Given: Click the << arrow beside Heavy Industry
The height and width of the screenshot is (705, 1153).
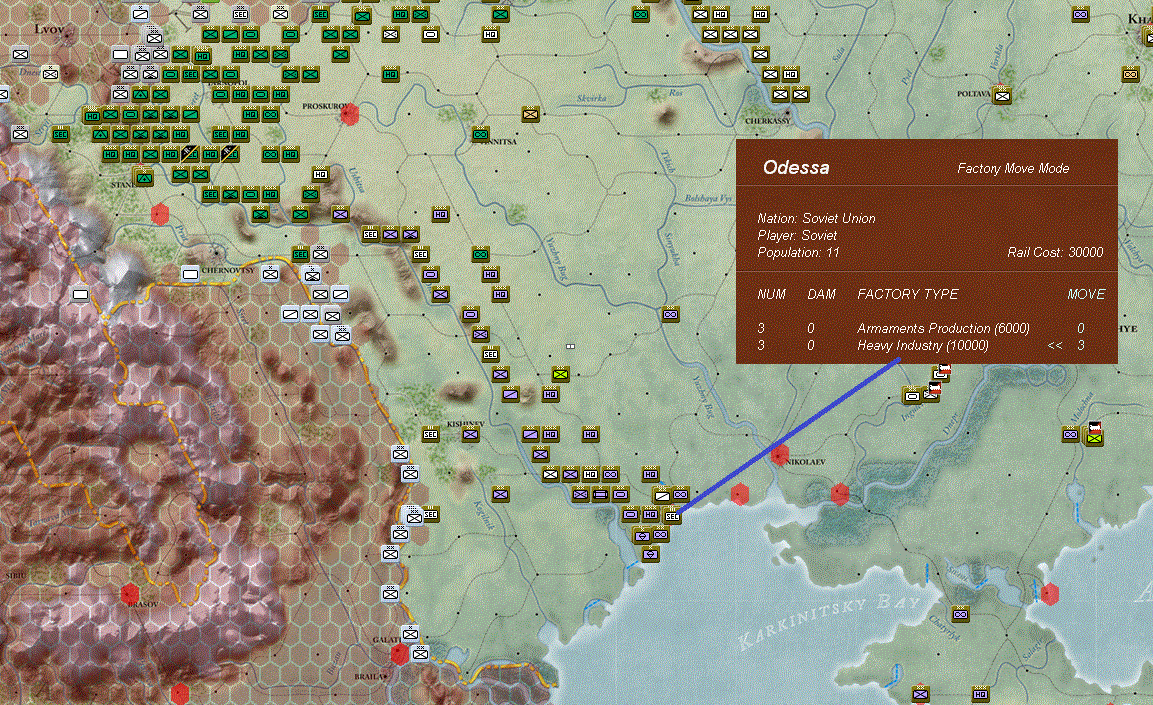Looking at the screenshot, I should (x=1054, y=346).
